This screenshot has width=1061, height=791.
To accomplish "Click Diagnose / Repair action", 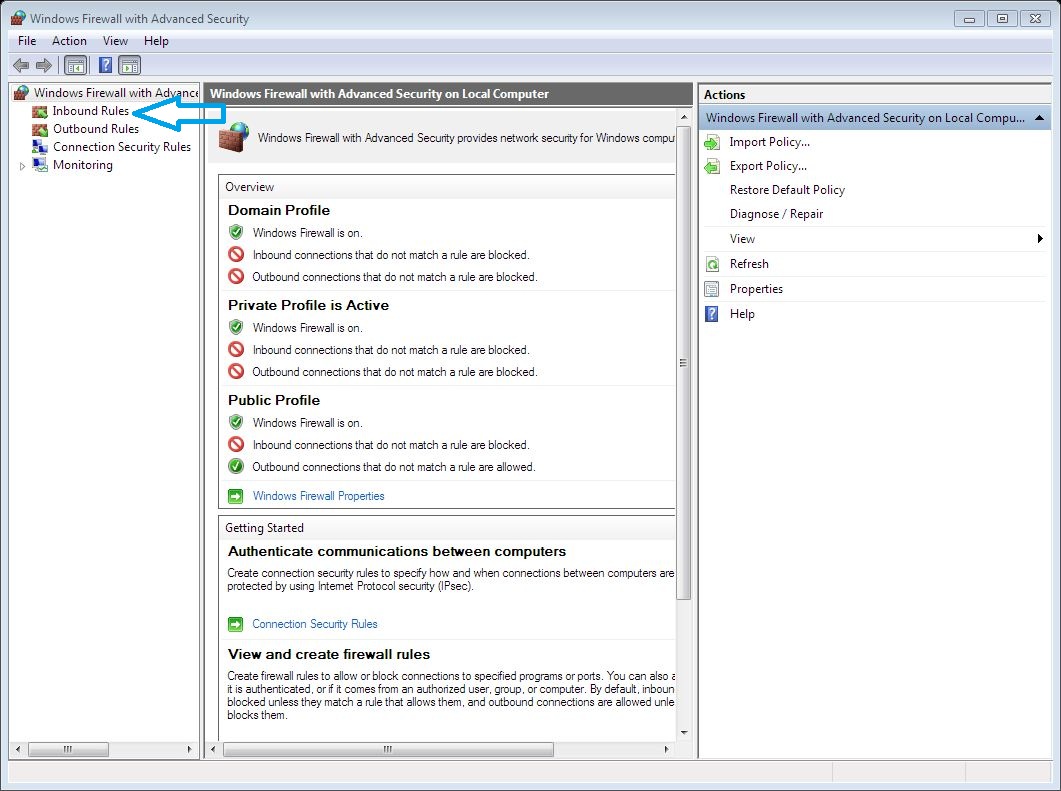I will [x=776, y=214].
